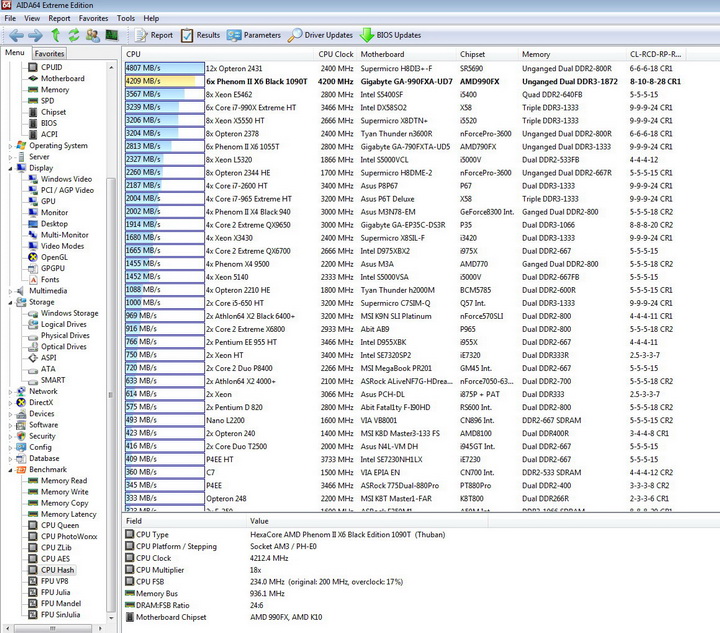Expand the Network node

pos(10,392)
